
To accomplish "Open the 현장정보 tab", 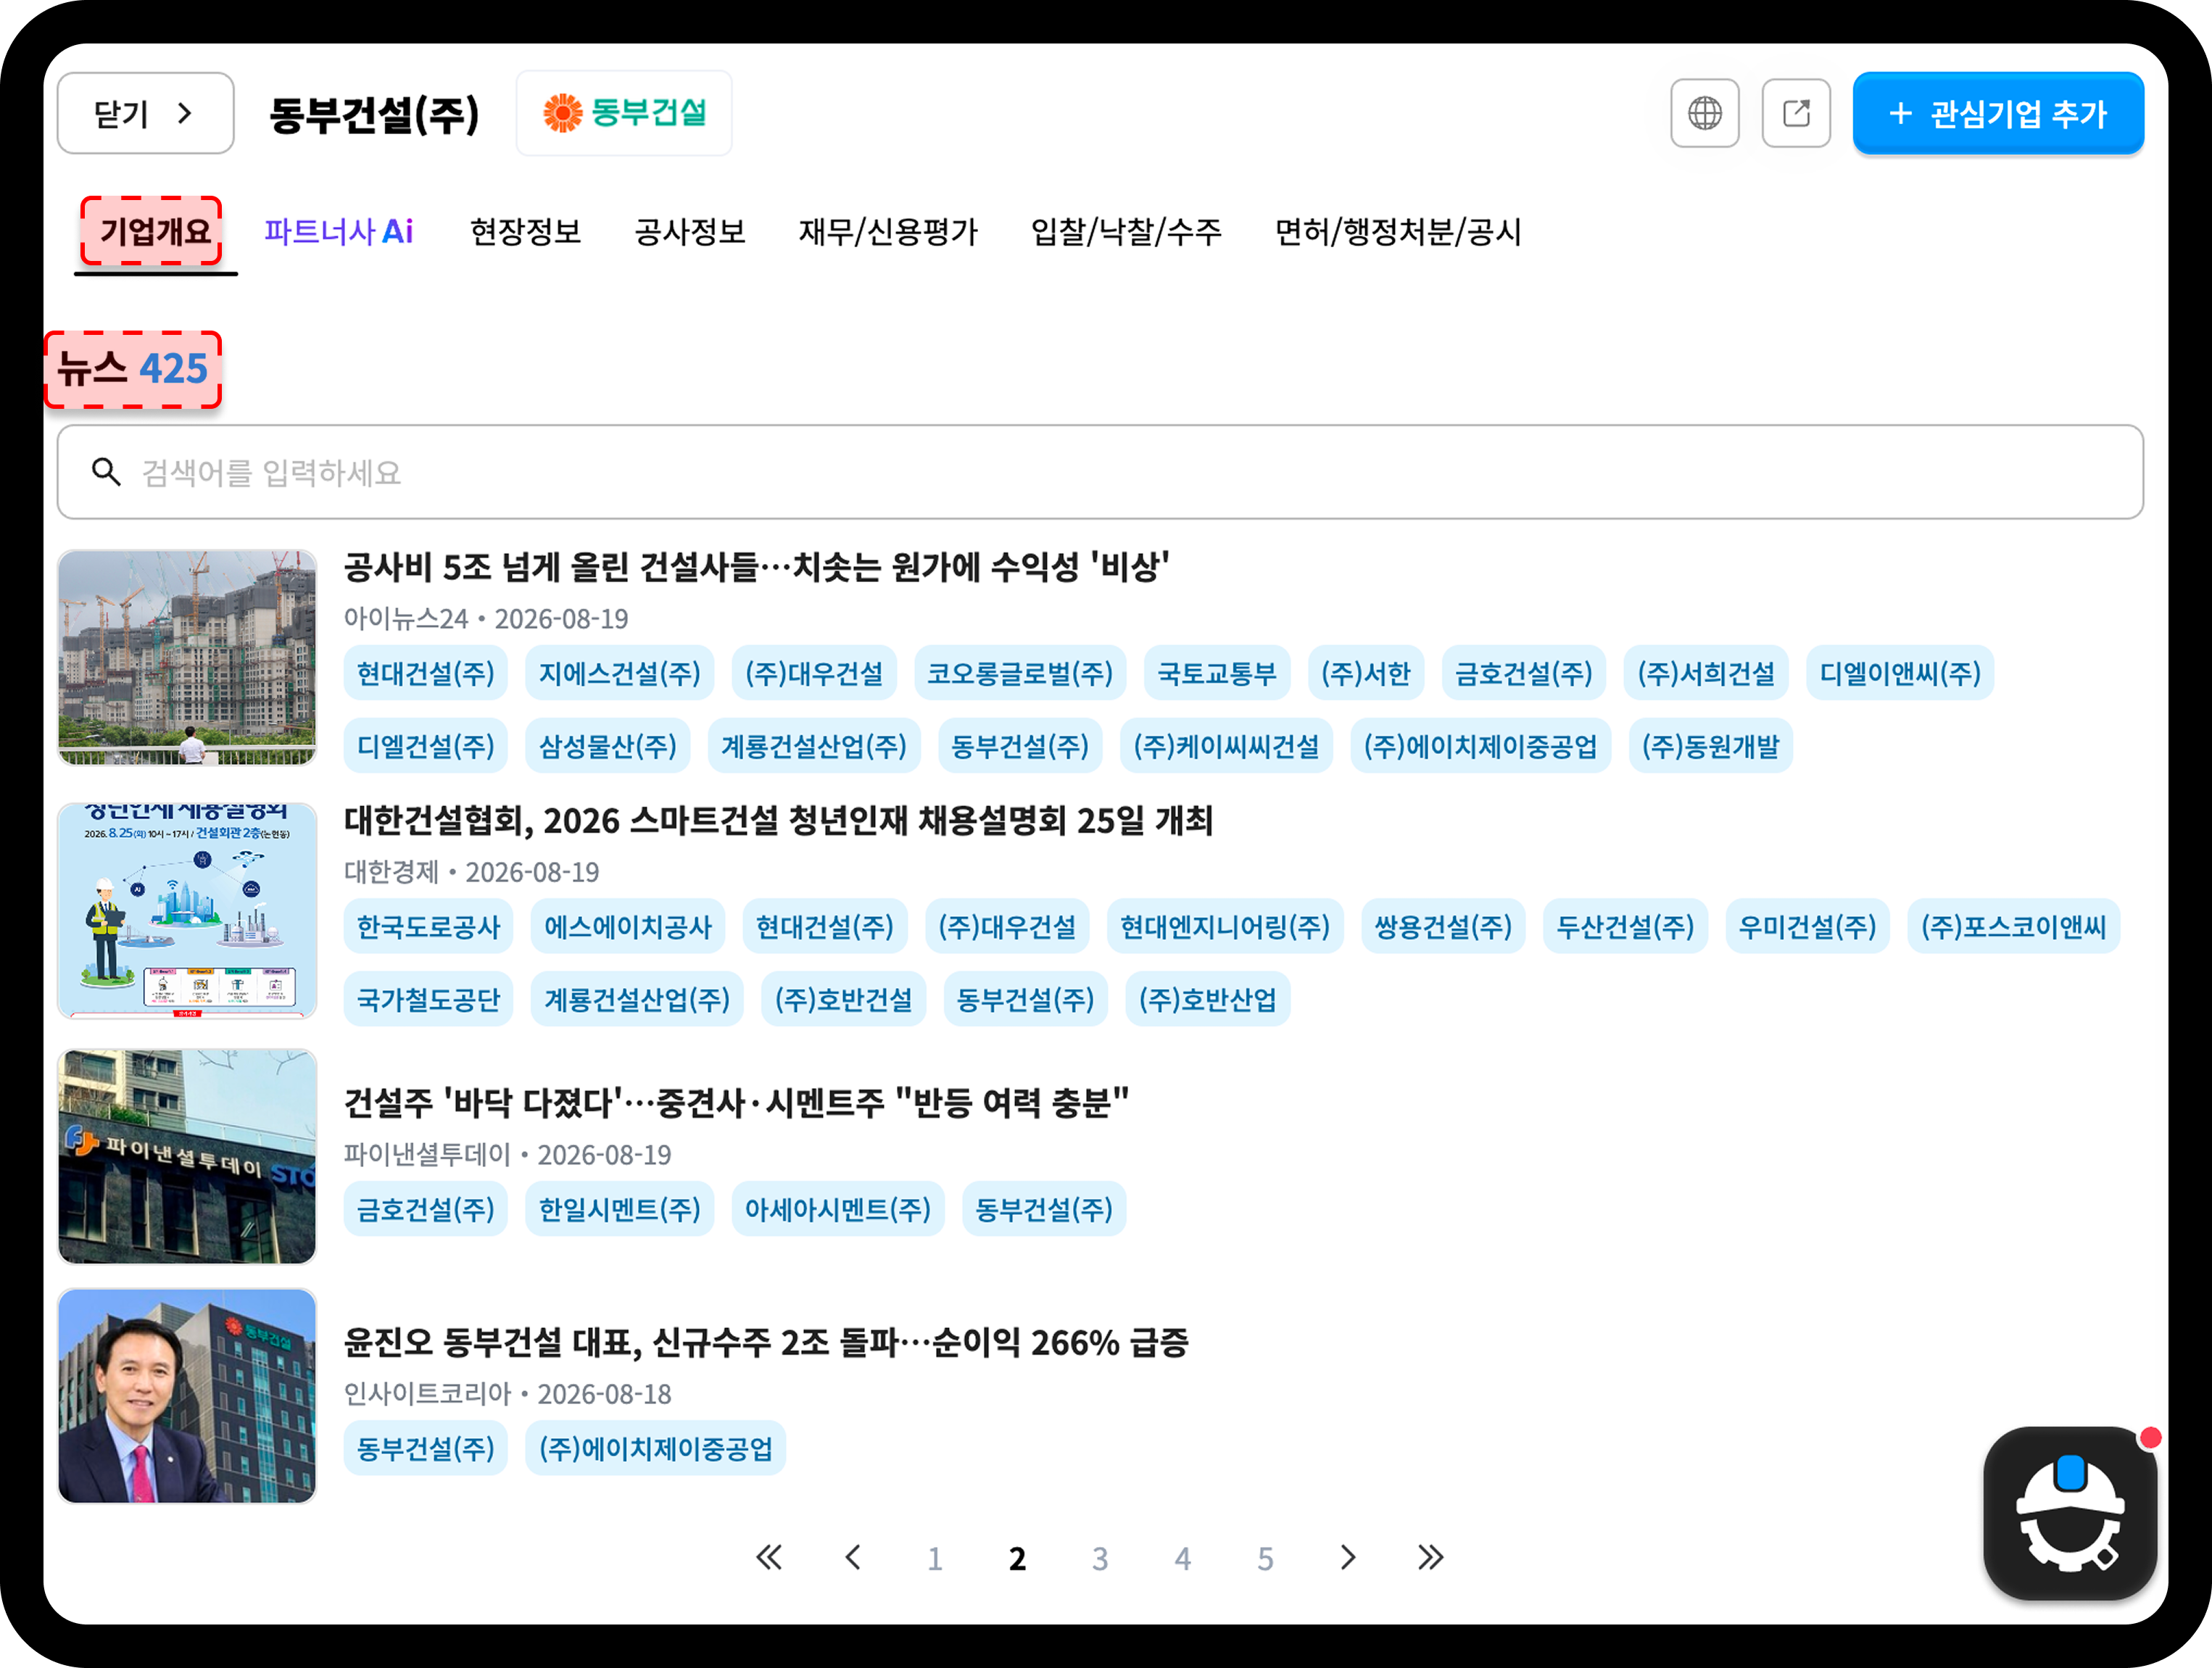I will pyautogui.click(x=526, y=232).
